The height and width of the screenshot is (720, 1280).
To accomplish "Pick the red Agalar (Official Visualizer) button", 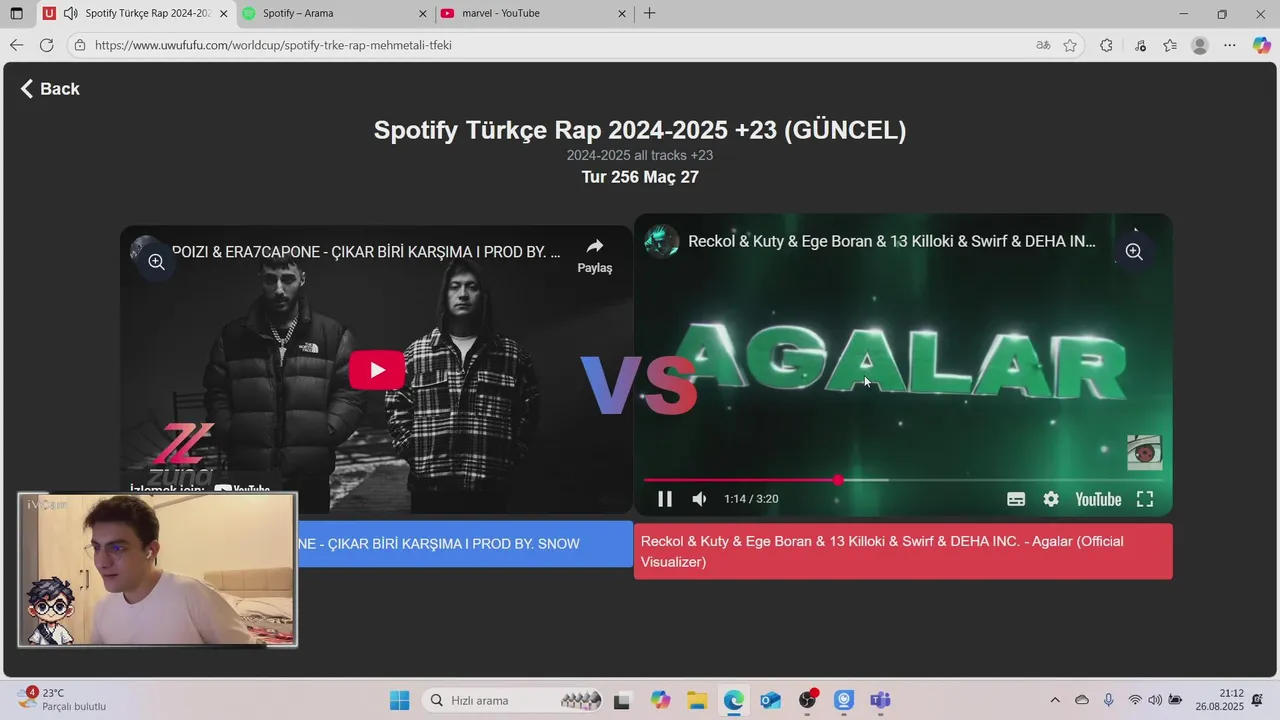I will tap(903, 551).
